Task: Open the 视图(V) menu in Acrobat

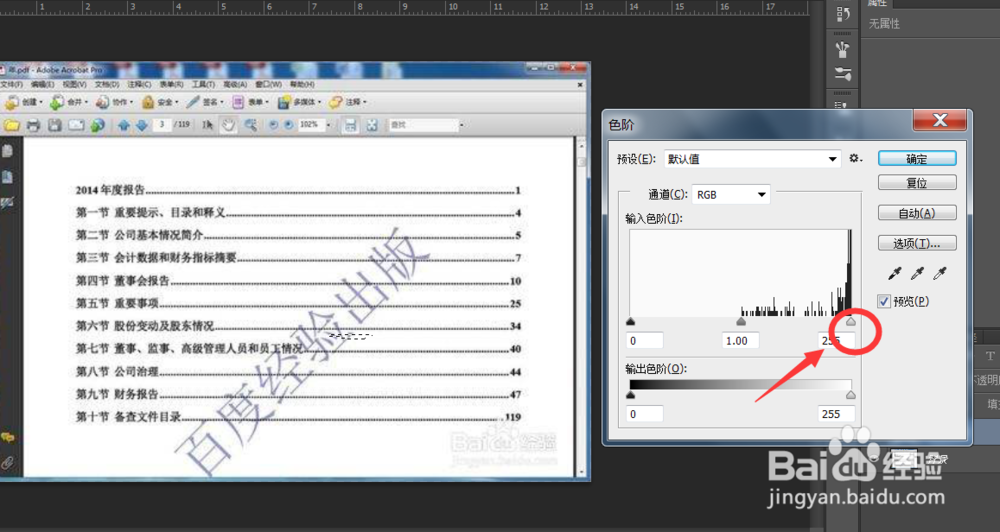Action: pos(74,84)
